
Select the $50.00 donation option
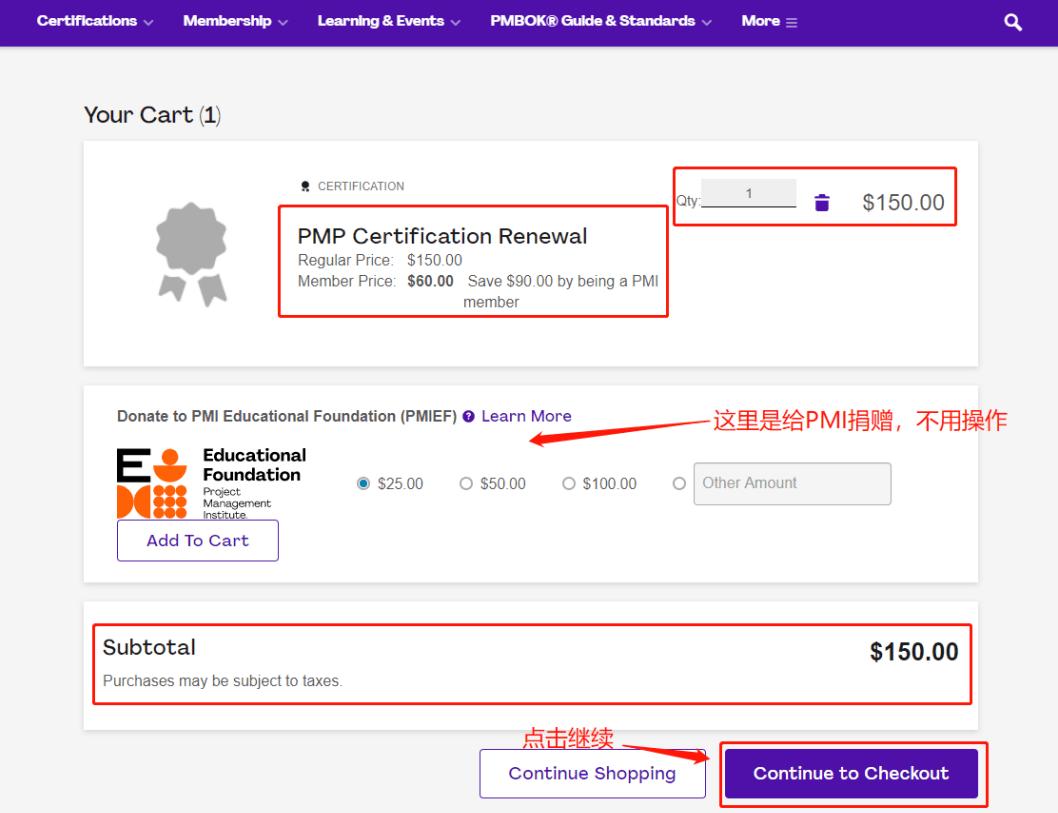click(465, 484)
